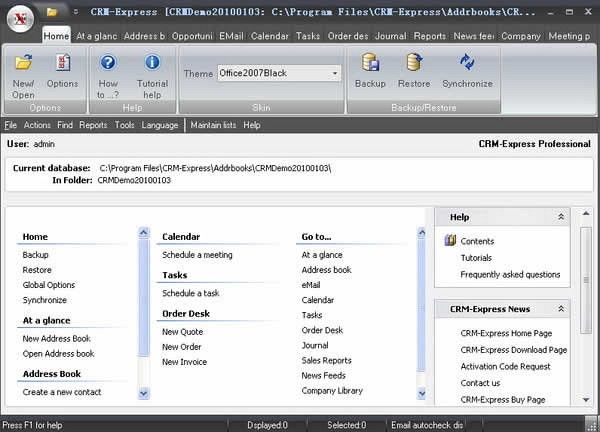This screenshot has height=432, width=600.
Task: Open the File menu
Action: (x=10, y=125)
